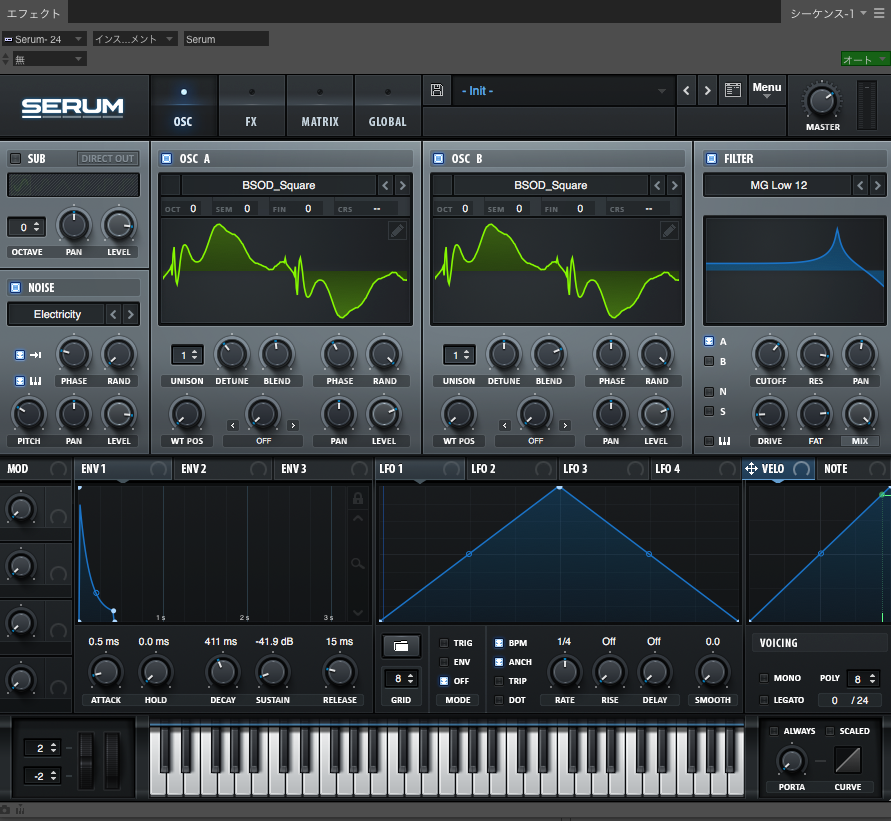This screenshot has height=821, width=891.
Task: Enable MONO voicing checkbox
Action: point(764,678)
